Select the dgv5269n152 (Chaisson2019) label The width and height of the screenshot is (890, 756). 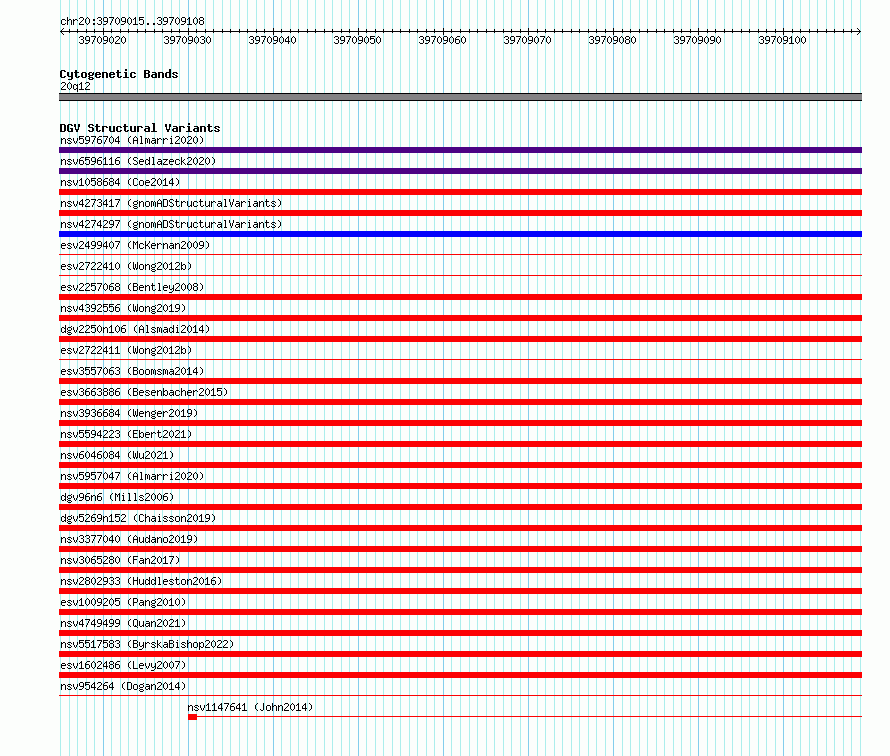138,518
